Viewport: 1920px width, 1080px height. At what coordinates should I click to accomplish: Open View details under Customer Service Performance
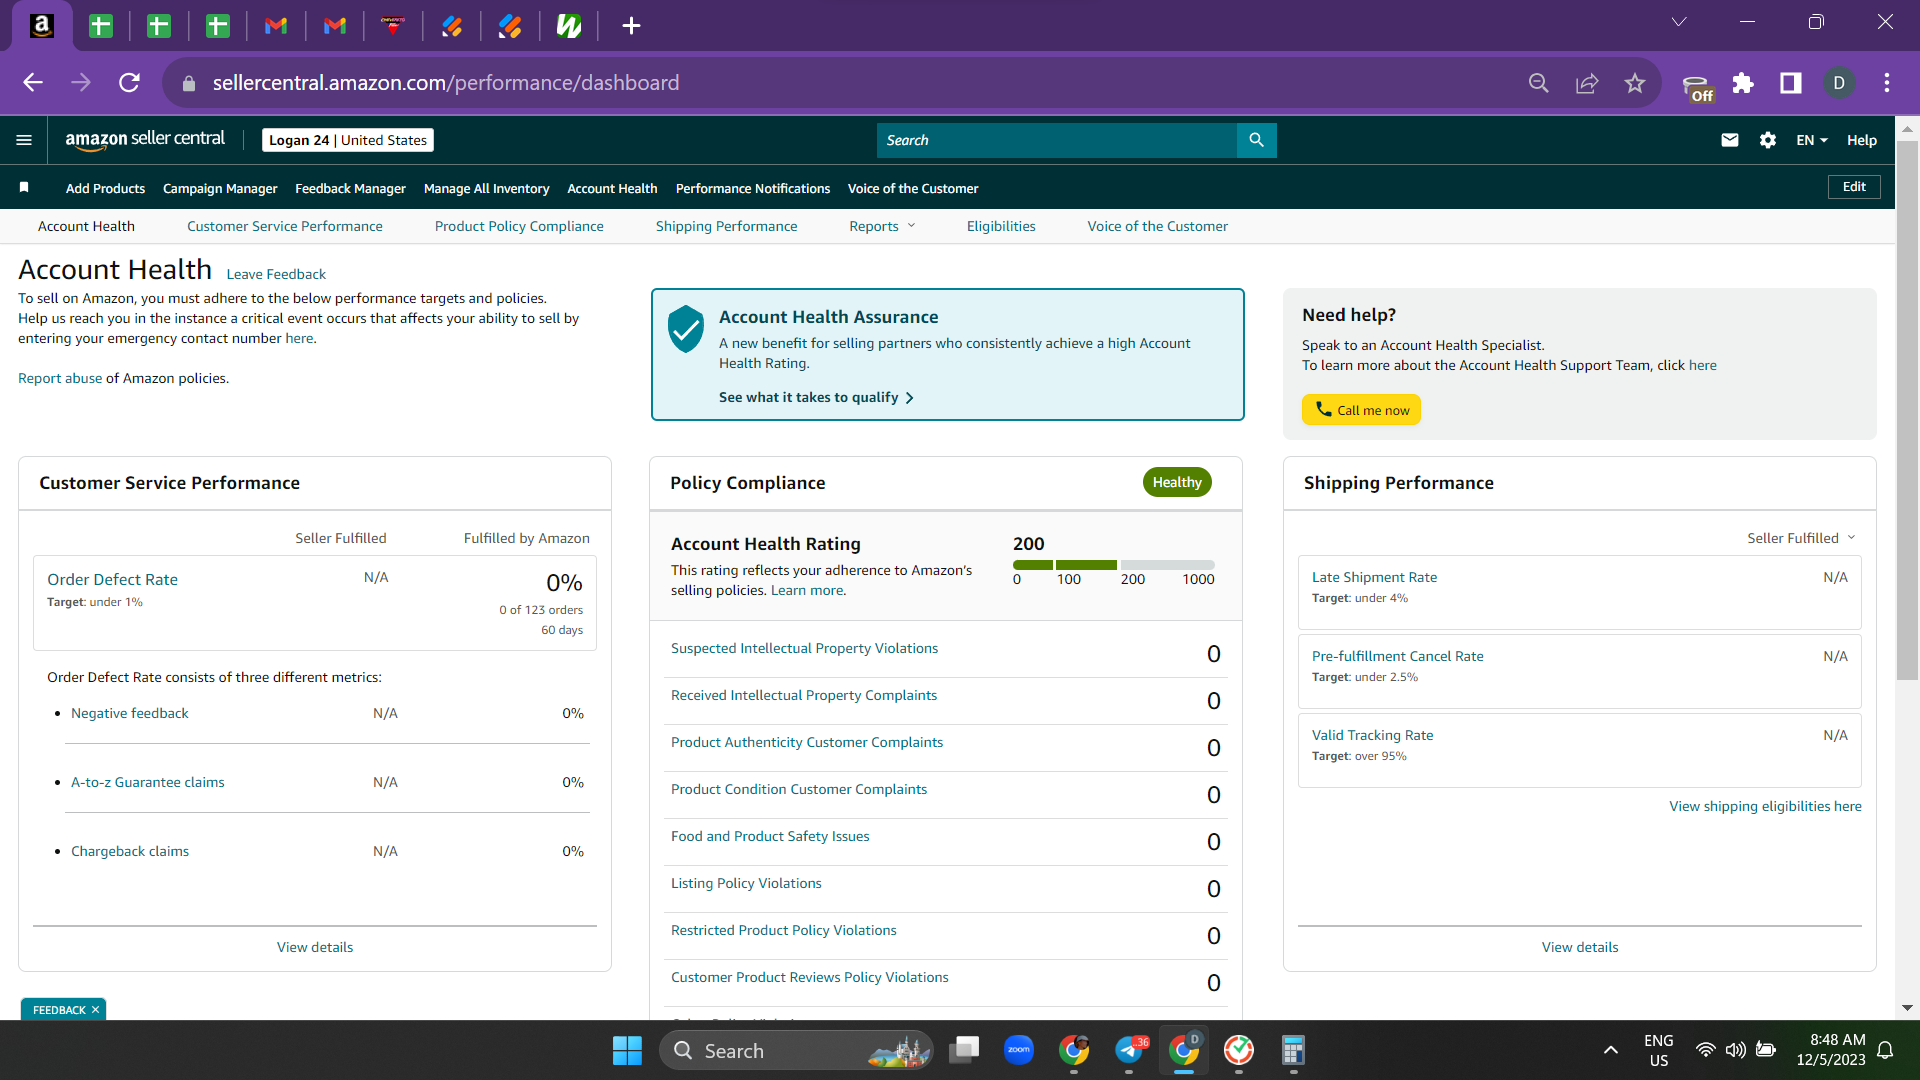pos(315,947)
